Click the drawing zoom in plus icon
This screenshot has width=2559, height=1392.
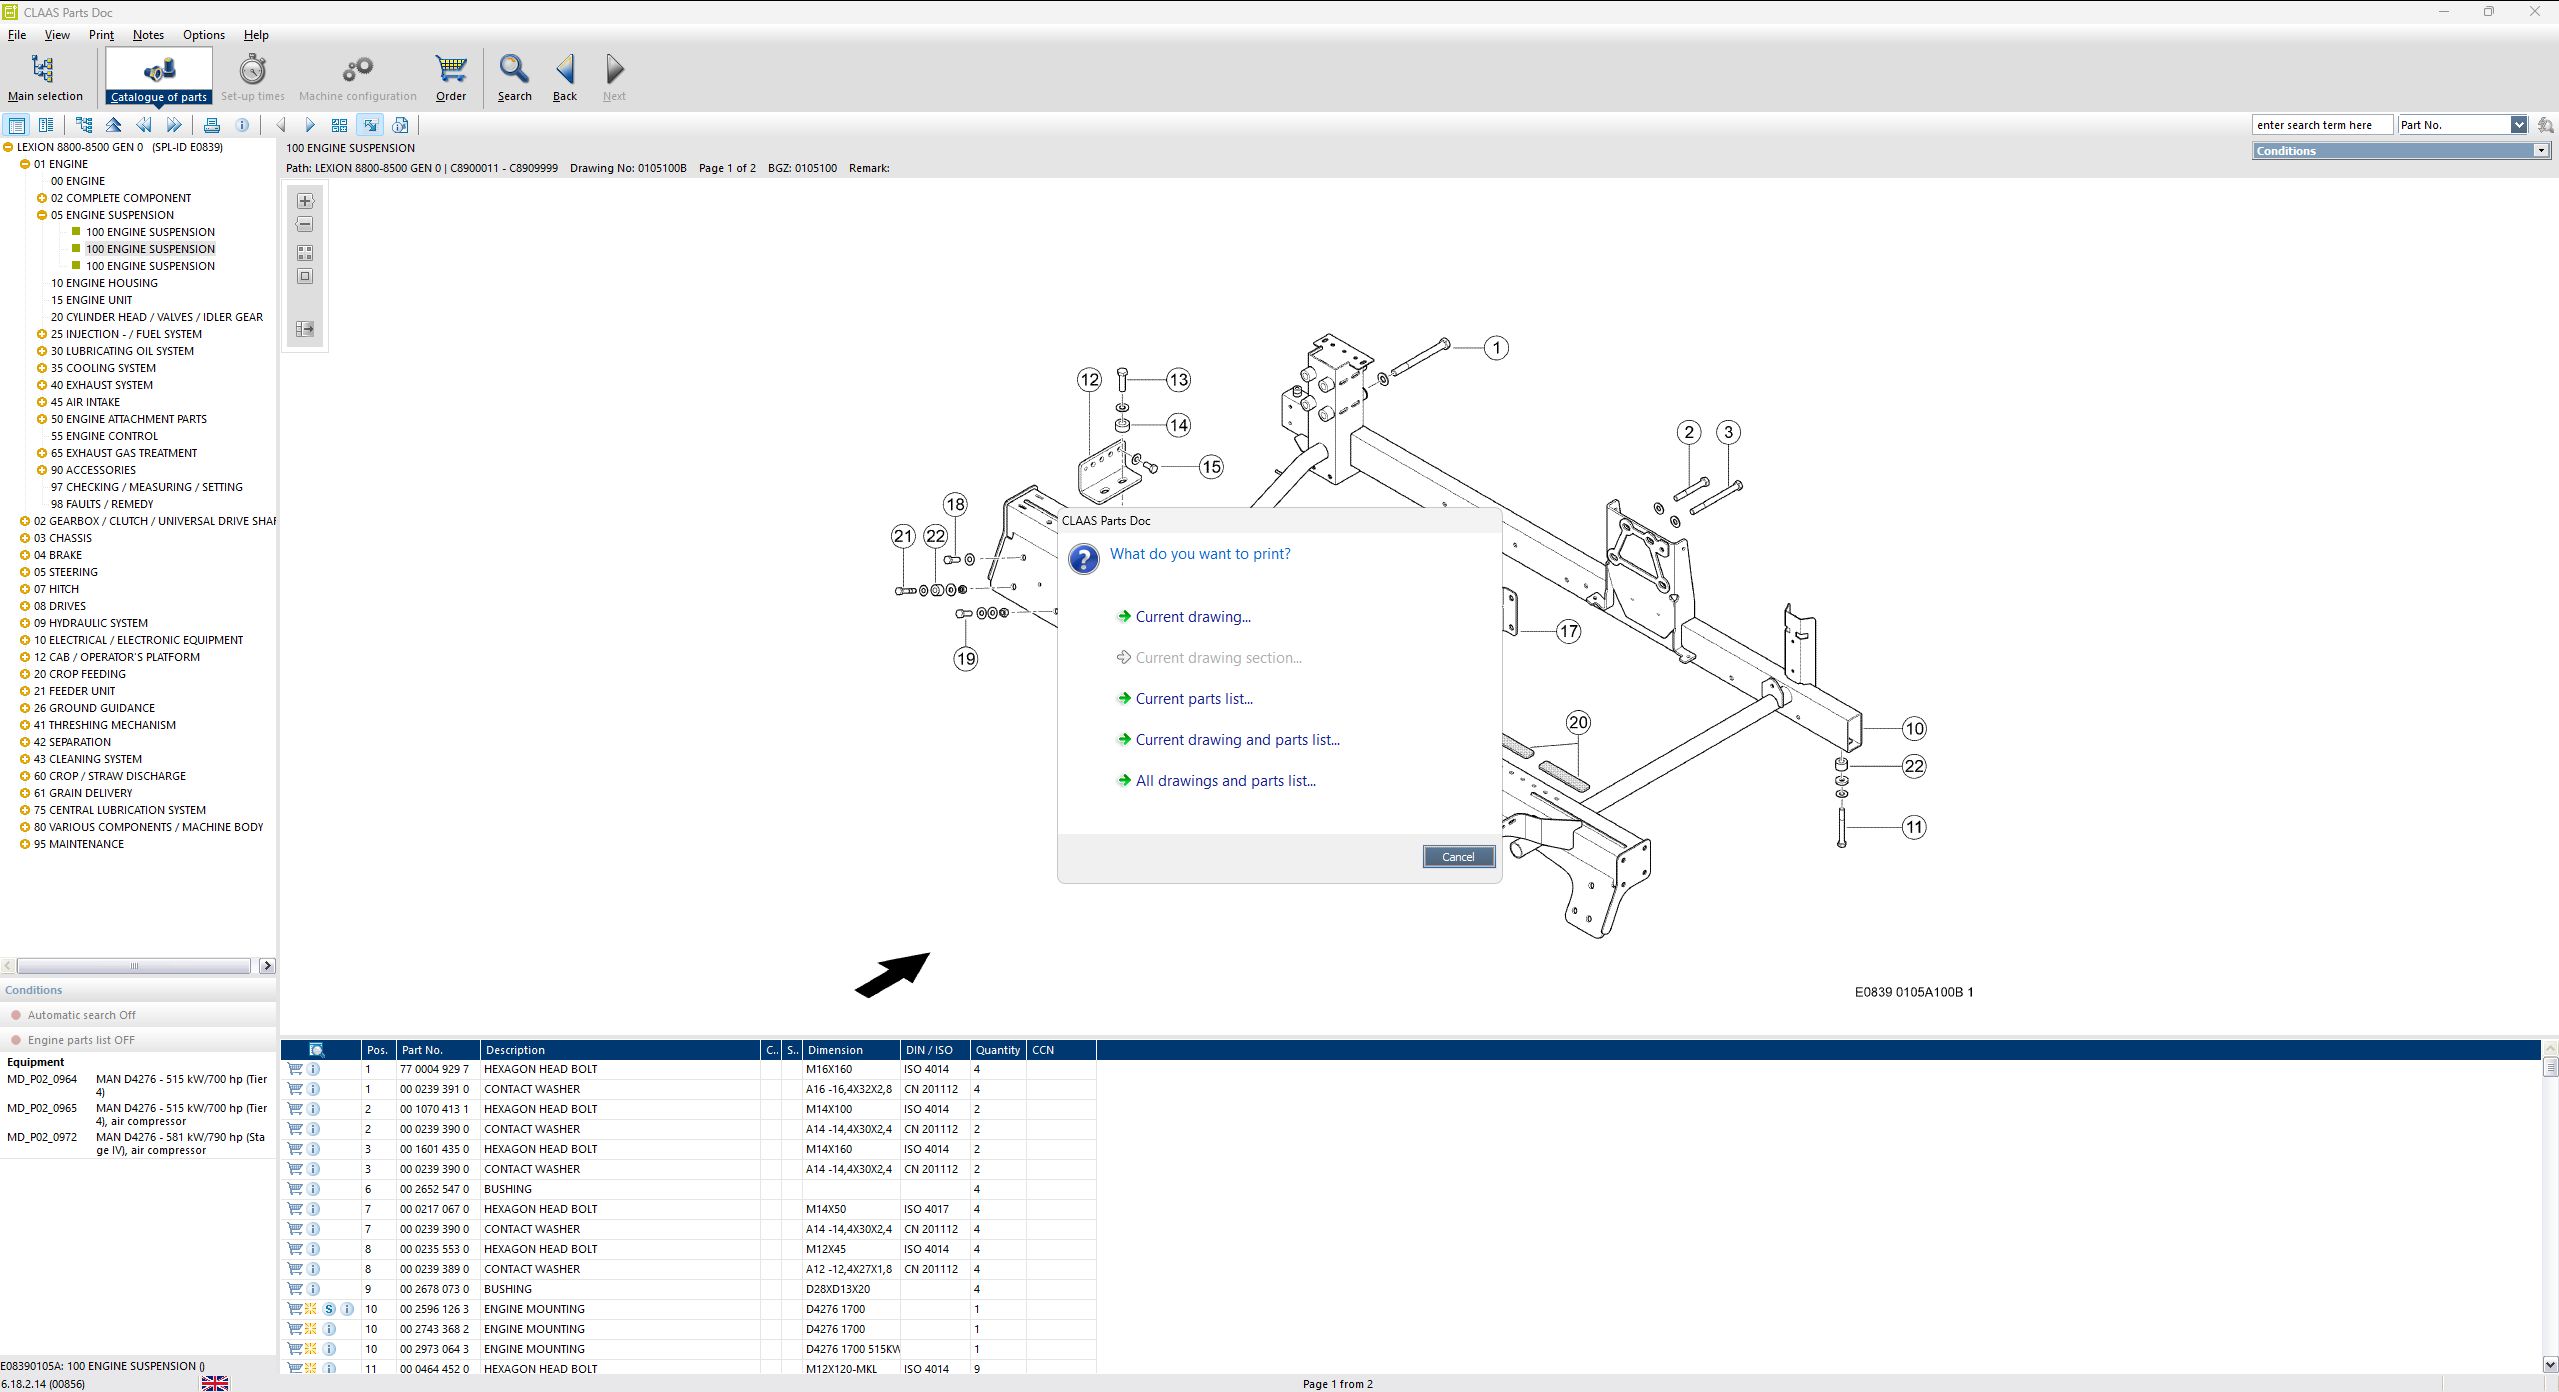point(305,201)
